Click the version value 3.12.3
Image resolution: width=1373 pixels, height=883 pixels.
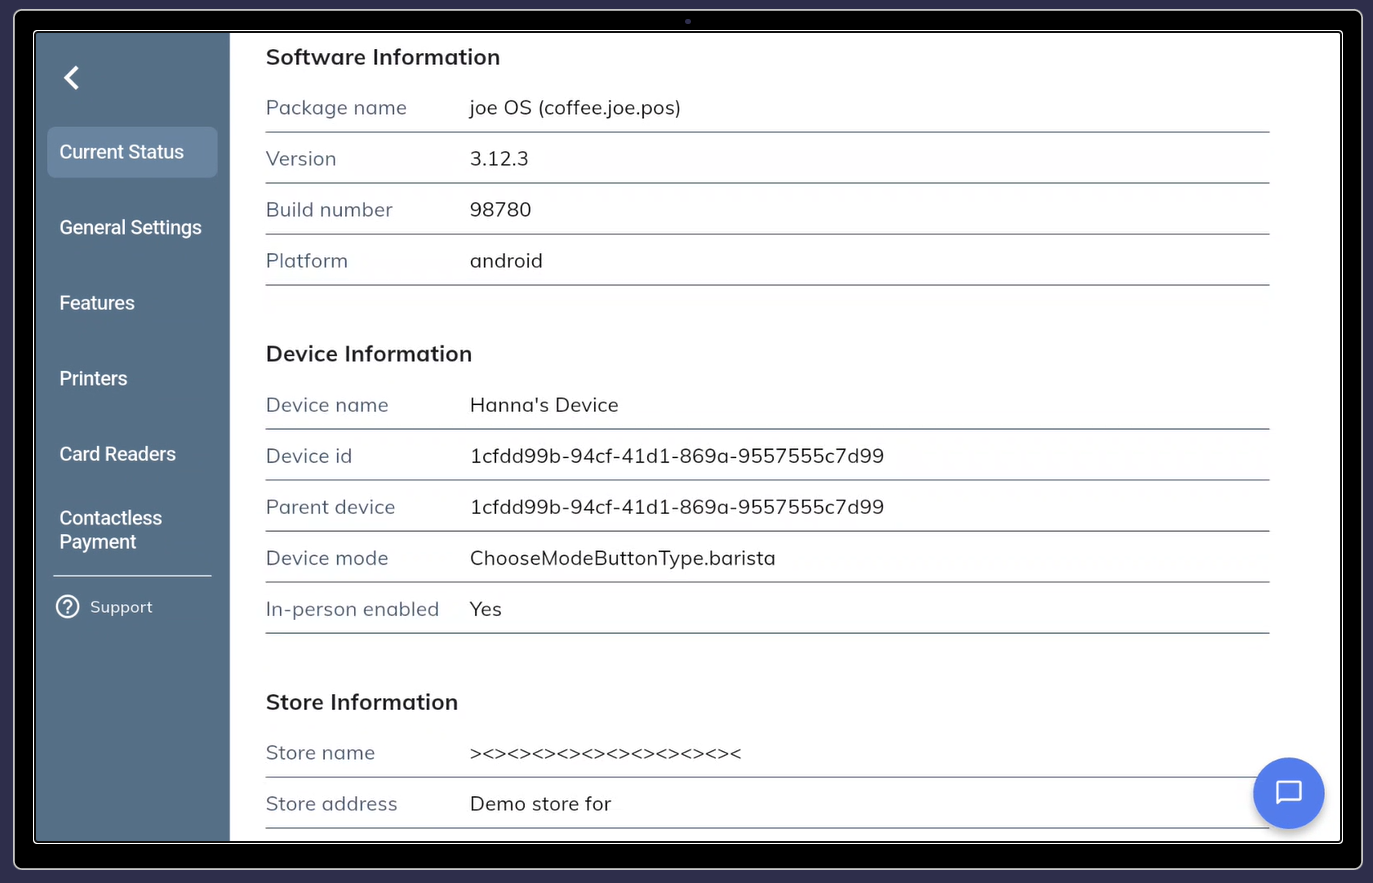499,159
